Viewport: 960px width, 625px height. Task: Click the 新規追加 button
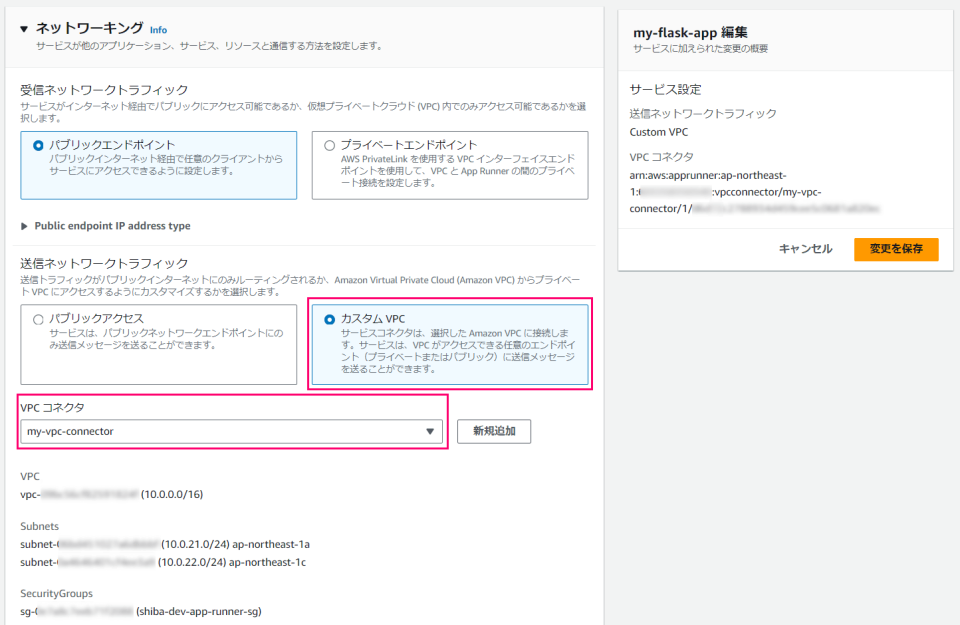coord(493,431)
